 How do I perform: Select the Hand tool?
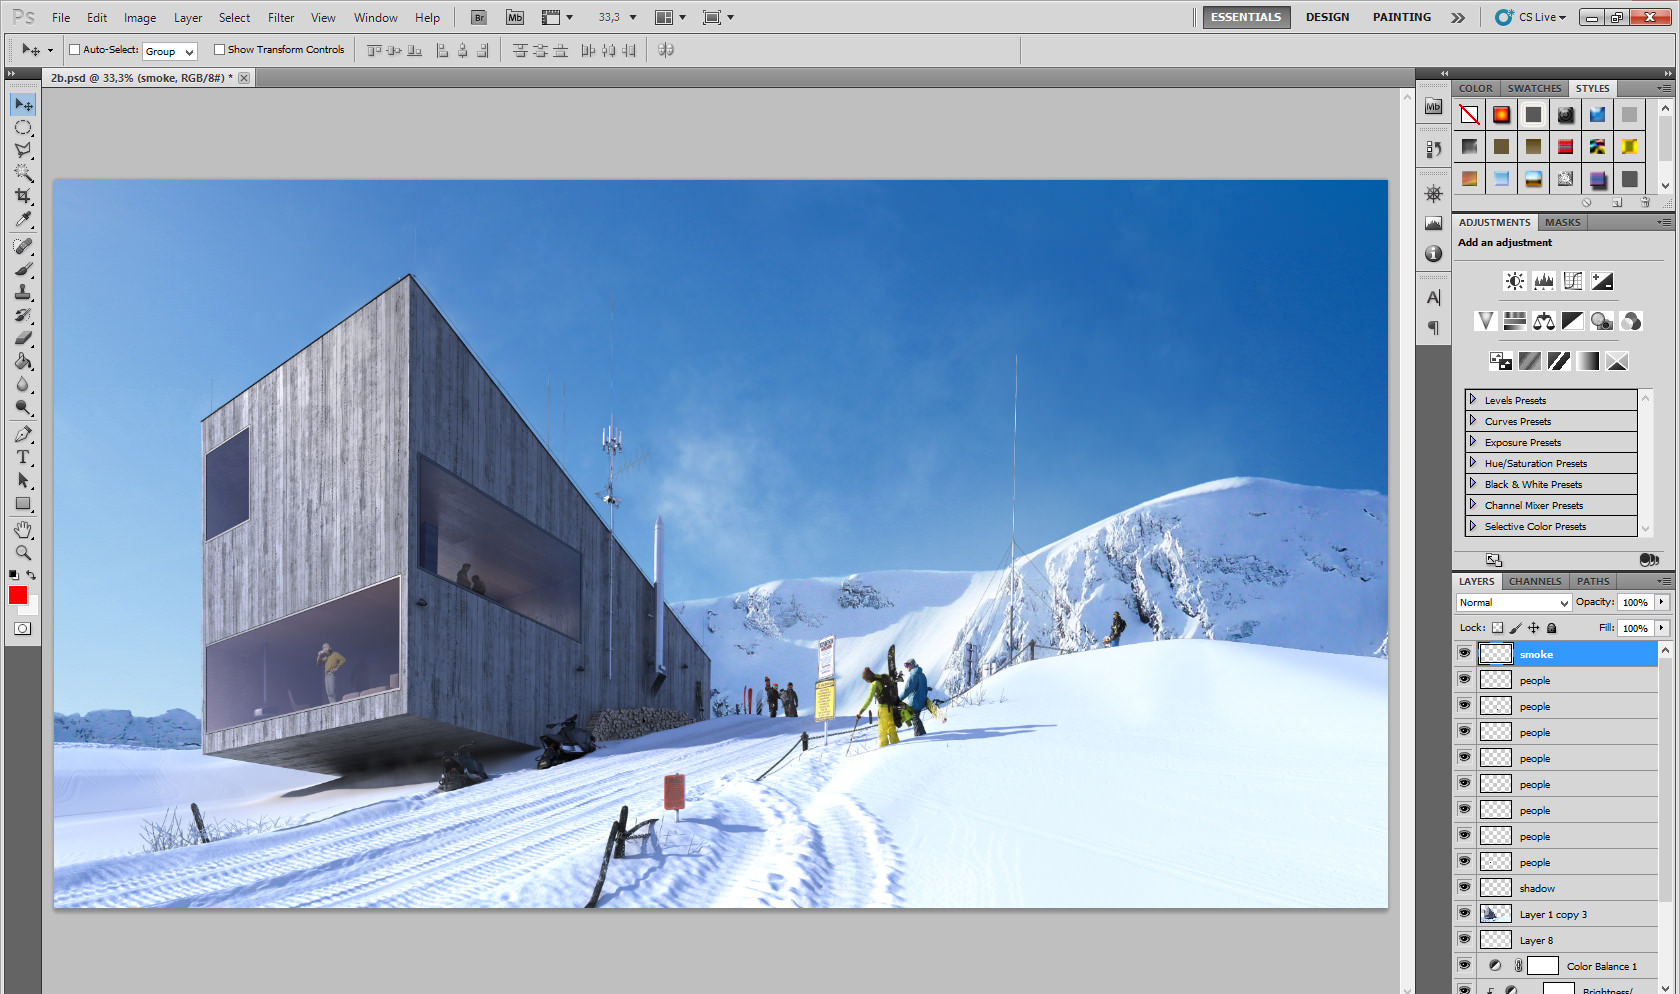click(23, 529)
